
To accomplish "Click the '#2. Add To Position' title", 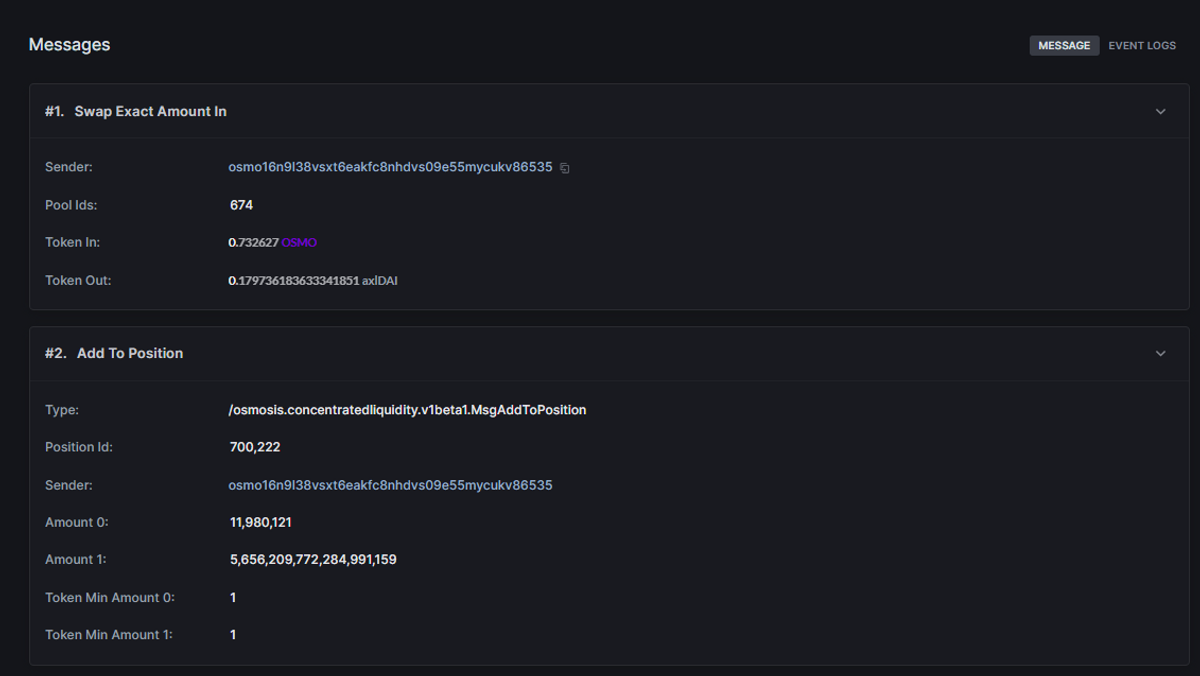I will point(114,353).
